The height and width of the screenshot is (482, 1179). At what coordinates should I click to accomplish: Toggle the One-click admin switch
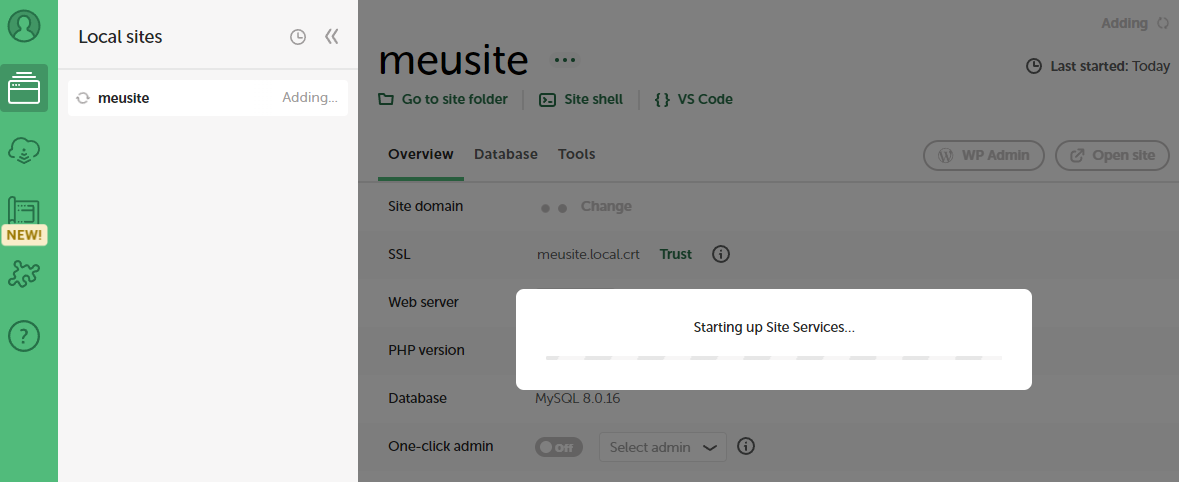(x=559, y=447)
